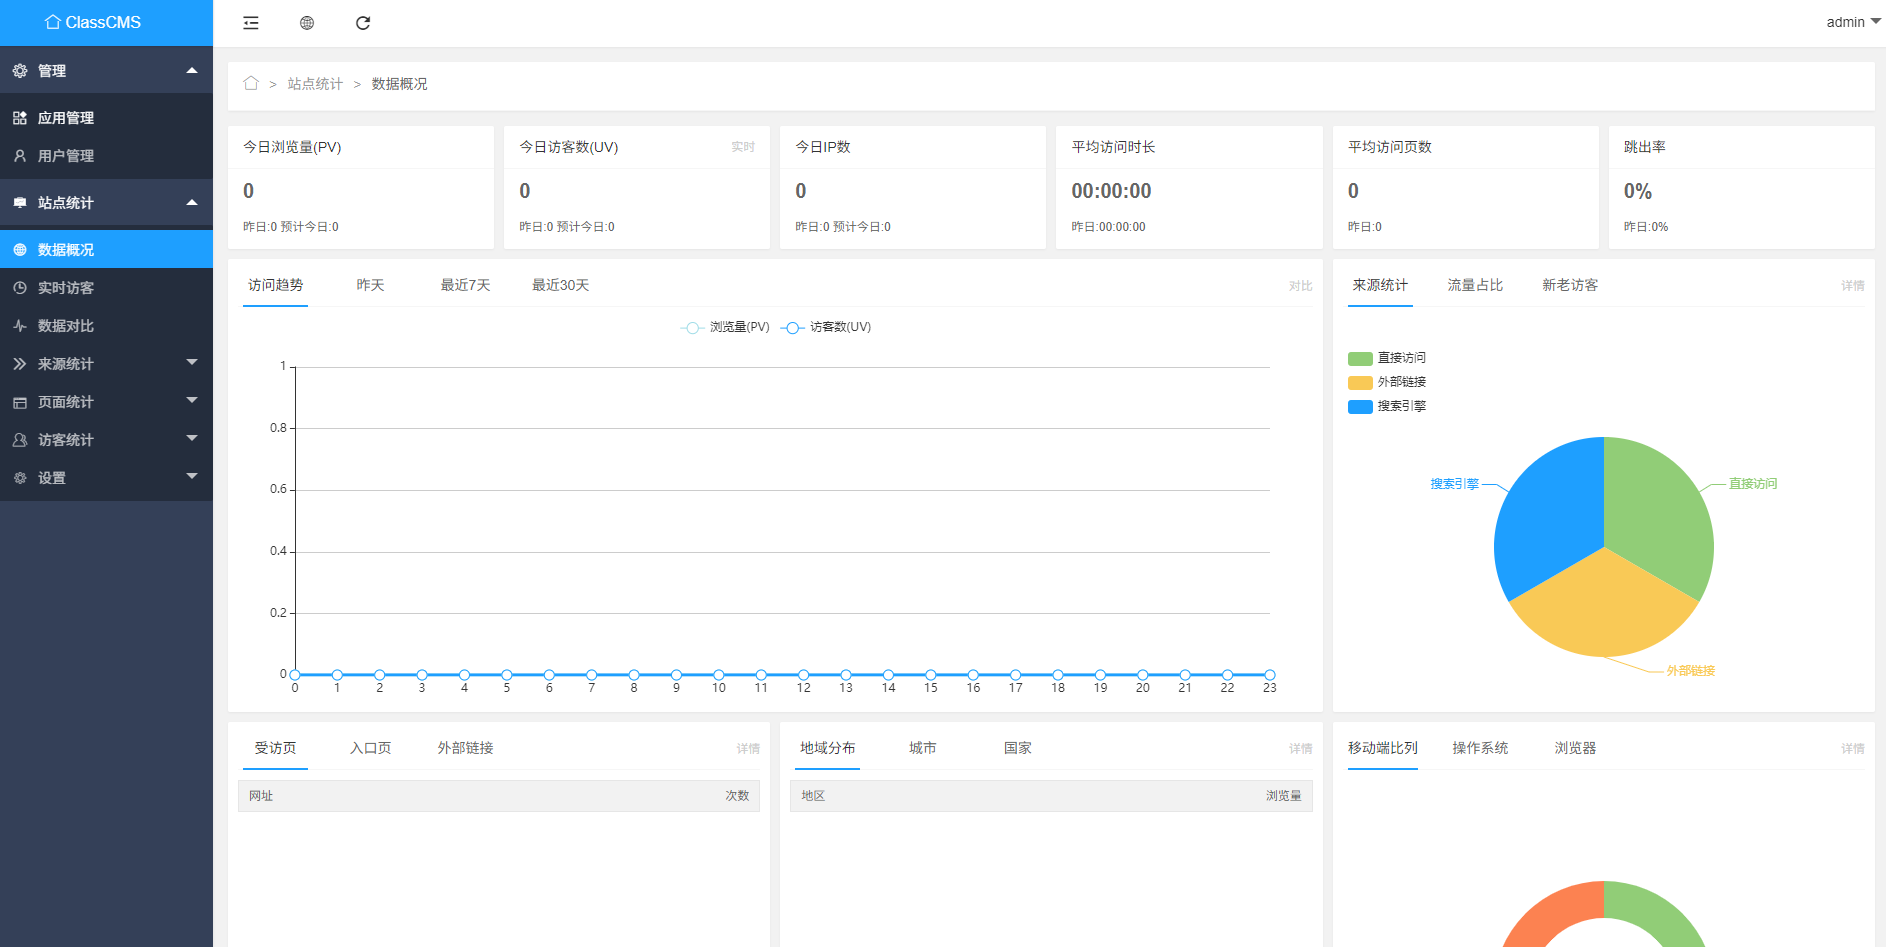This screenshot has height=947, width=1886.
Task: Click the refresh icon in top toolbar
Action: tap(363, 23)
